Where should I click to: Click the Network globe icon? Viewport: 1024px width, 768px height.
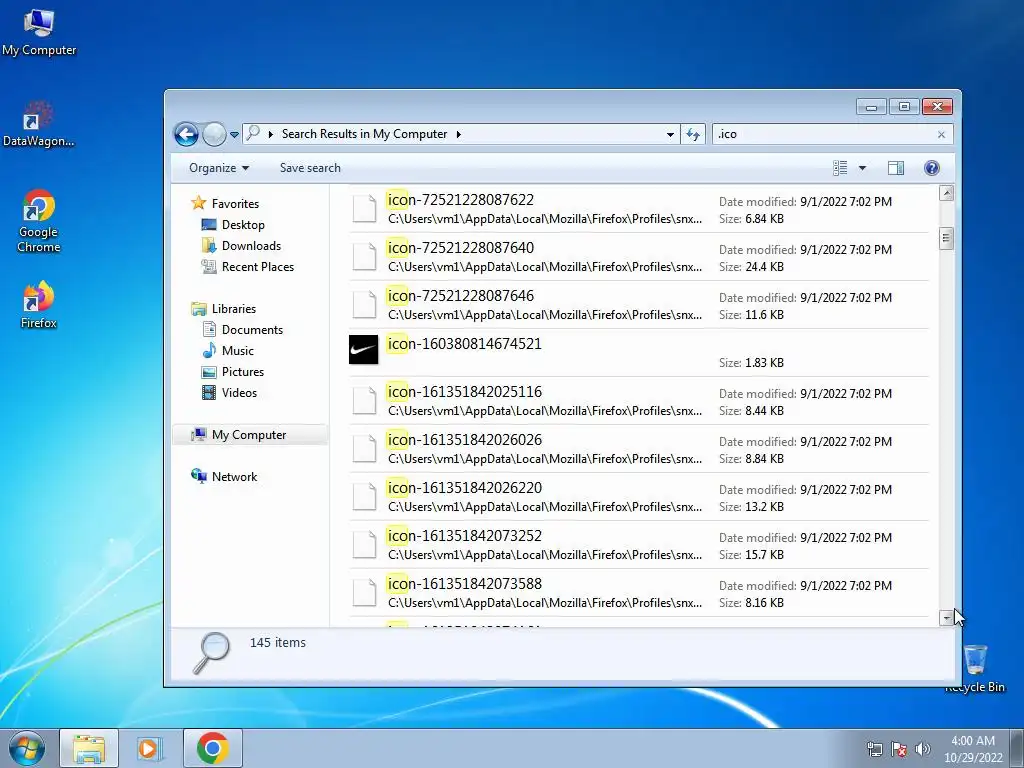click(199, 476)
